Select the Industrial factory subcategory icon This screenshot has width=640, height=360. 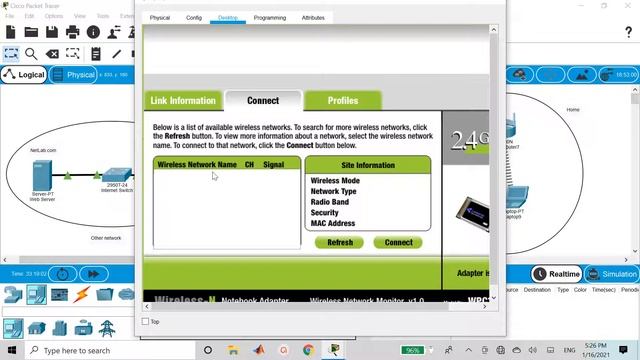coord(83,329)
